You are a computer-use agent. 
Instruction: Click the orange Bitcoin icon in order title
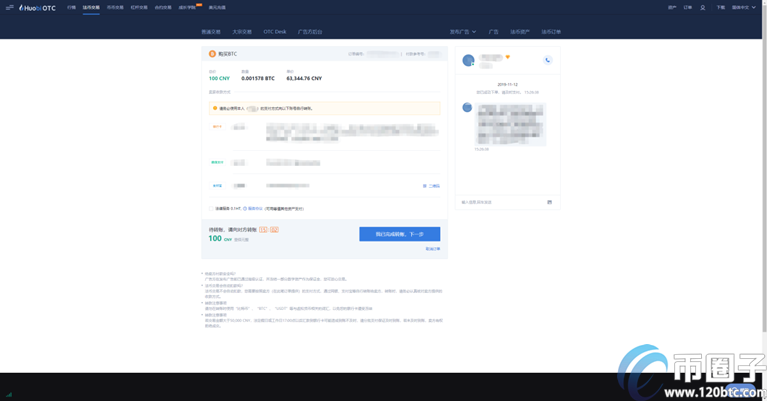click(x=212, y=54)
